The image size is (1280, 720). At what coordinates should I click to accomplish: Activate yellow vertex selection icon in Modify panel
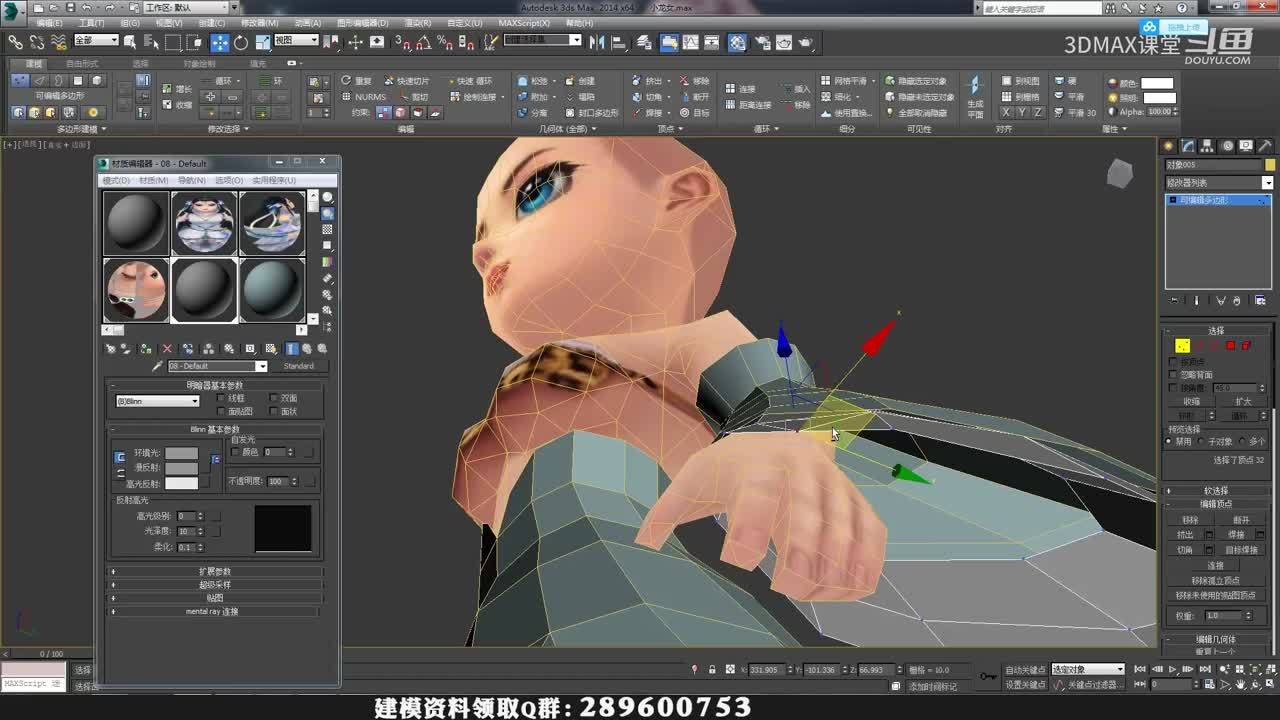pos(1182,346)
